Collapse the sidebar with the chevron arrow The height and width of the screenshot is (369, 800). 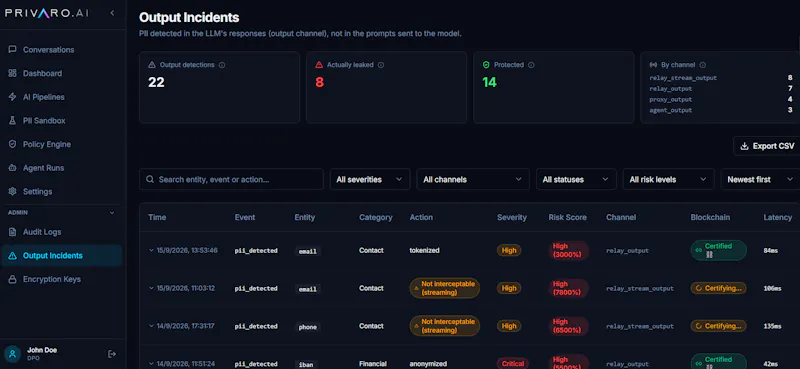(112, 13)
